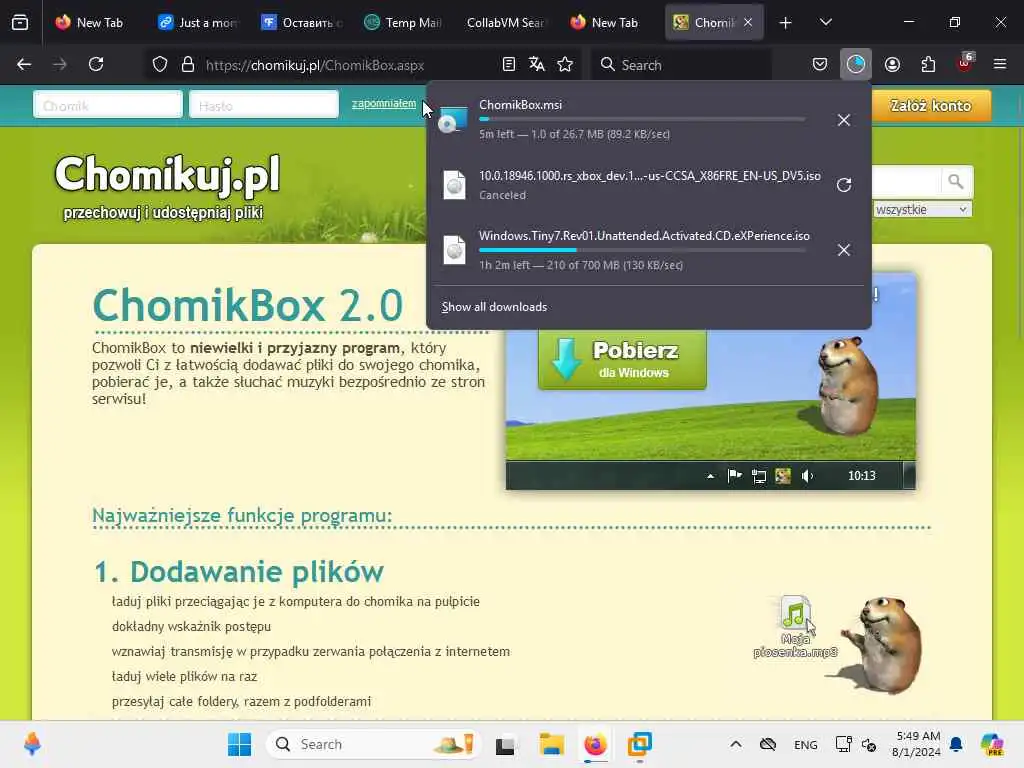Viewport: 1024px width, 768px height.
Task: Open the translate page icon
Action: point(537,65)
